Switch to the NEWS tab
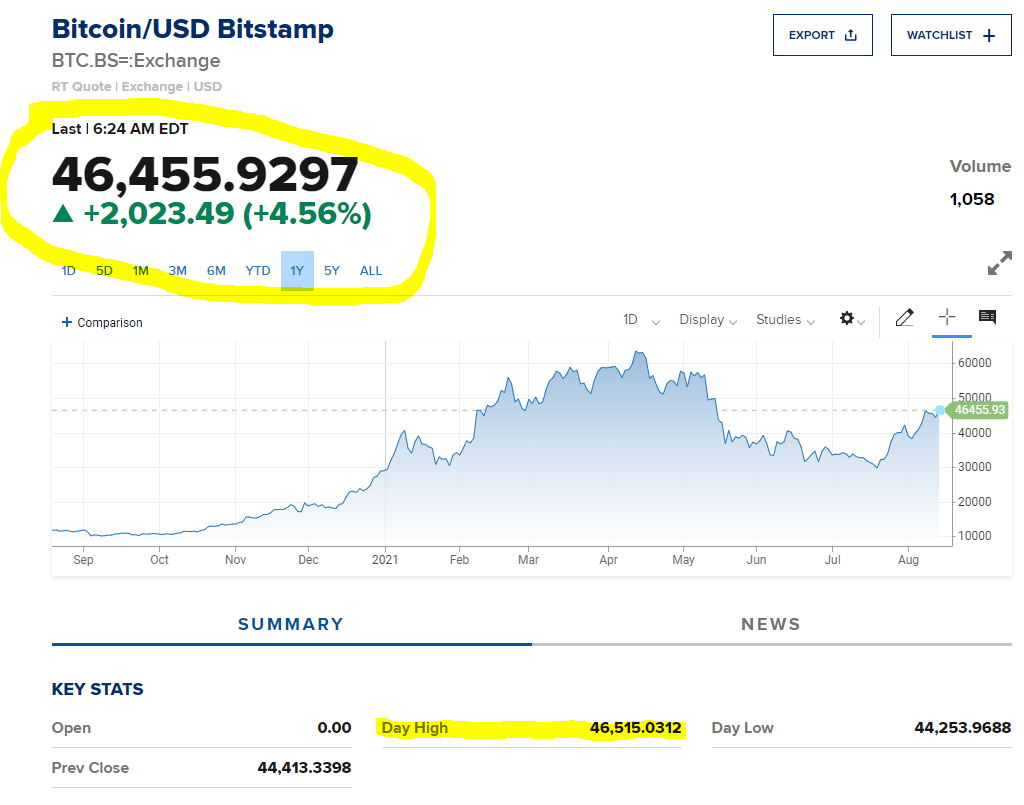1024x805 pixels. 771,623
